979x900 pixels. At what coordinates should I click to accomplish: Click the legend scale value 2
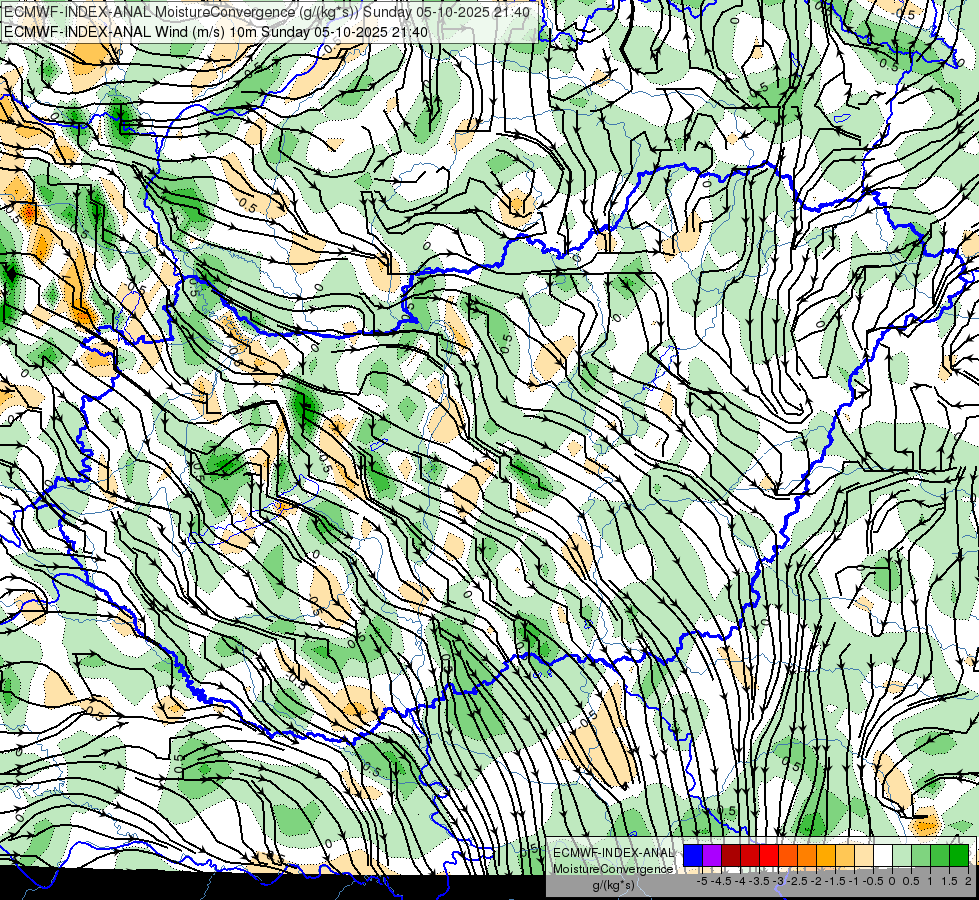click(968, 881)
